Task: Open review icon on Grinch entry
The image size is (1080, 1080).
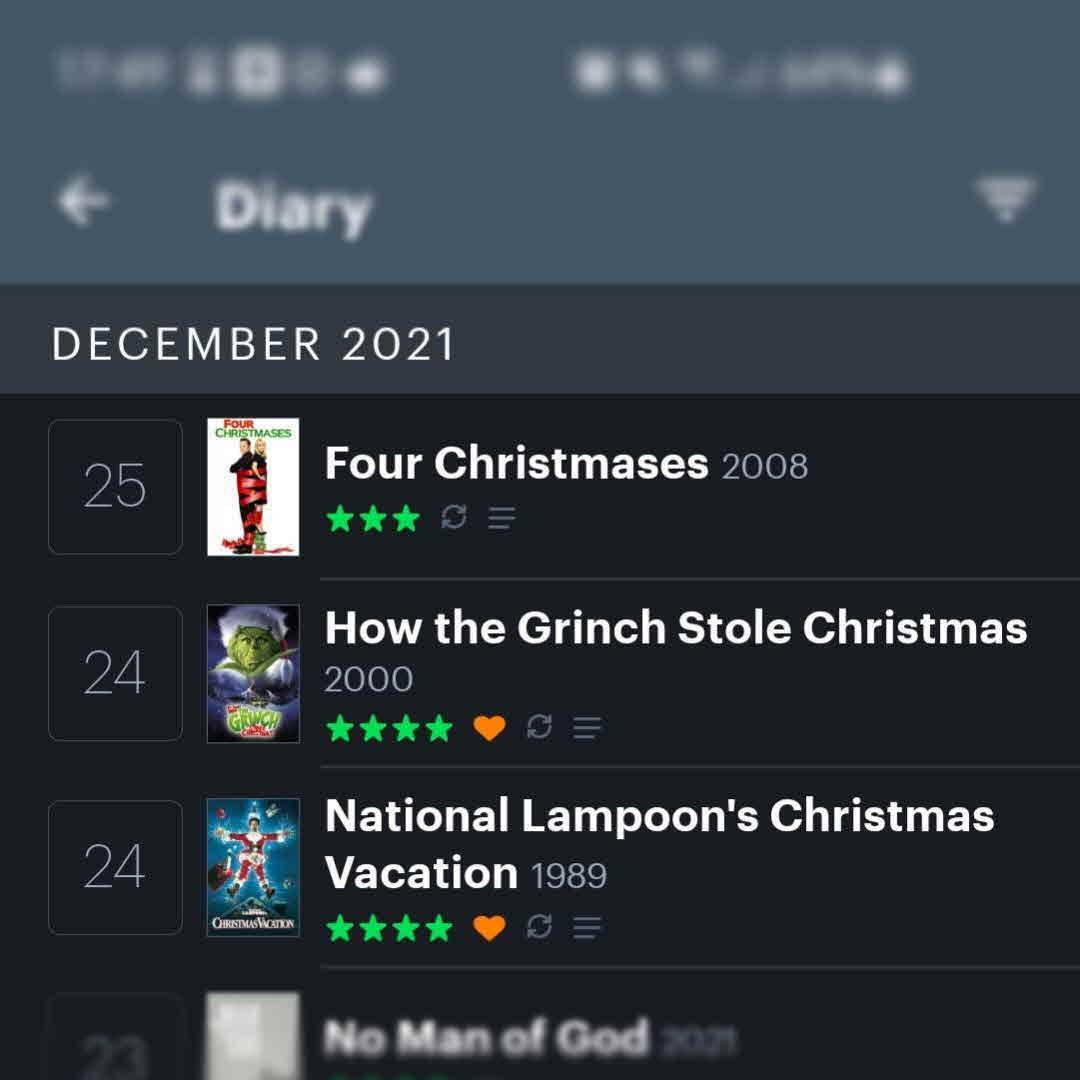Action: (x=587, y=728)
